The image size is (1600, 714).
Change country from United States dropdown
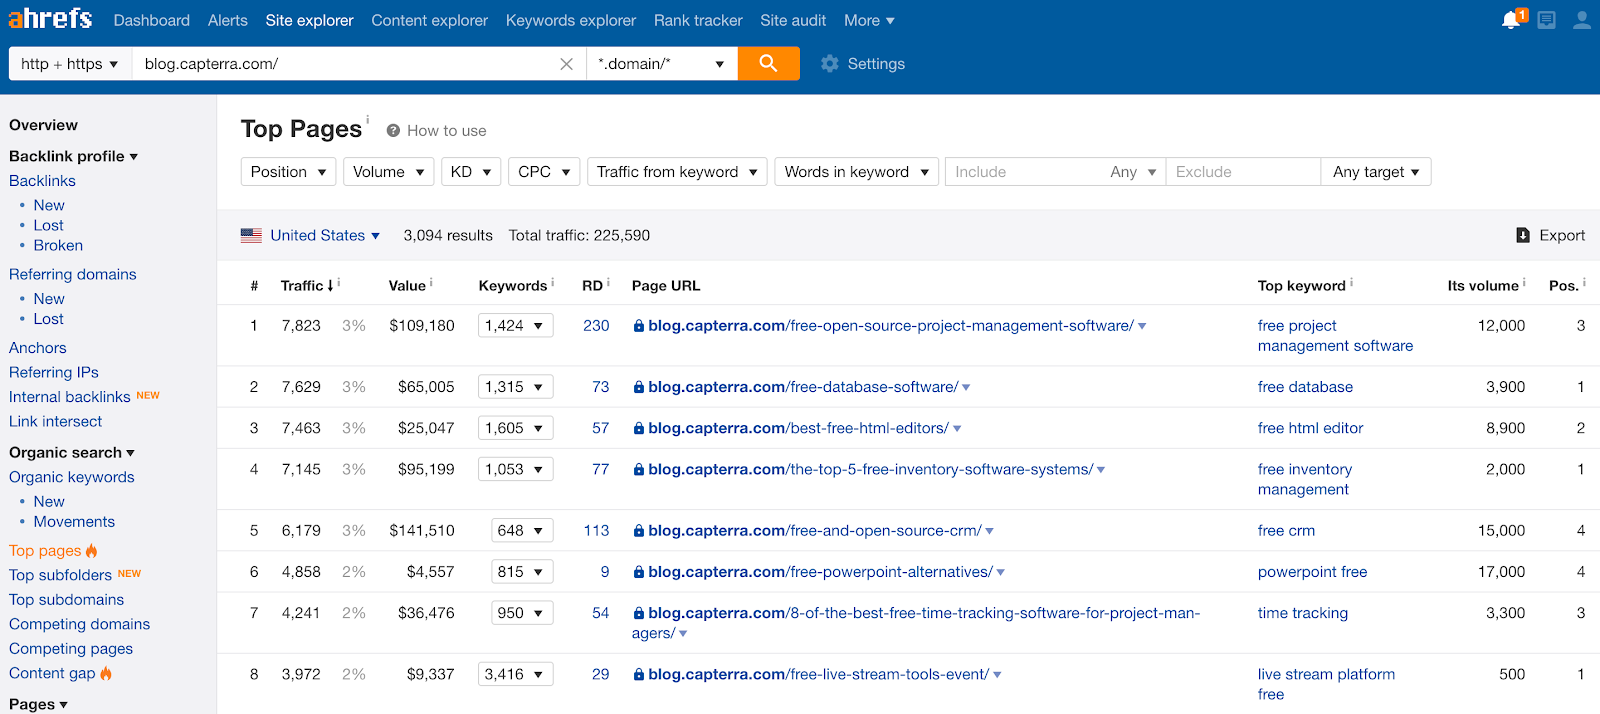point(325,235)
